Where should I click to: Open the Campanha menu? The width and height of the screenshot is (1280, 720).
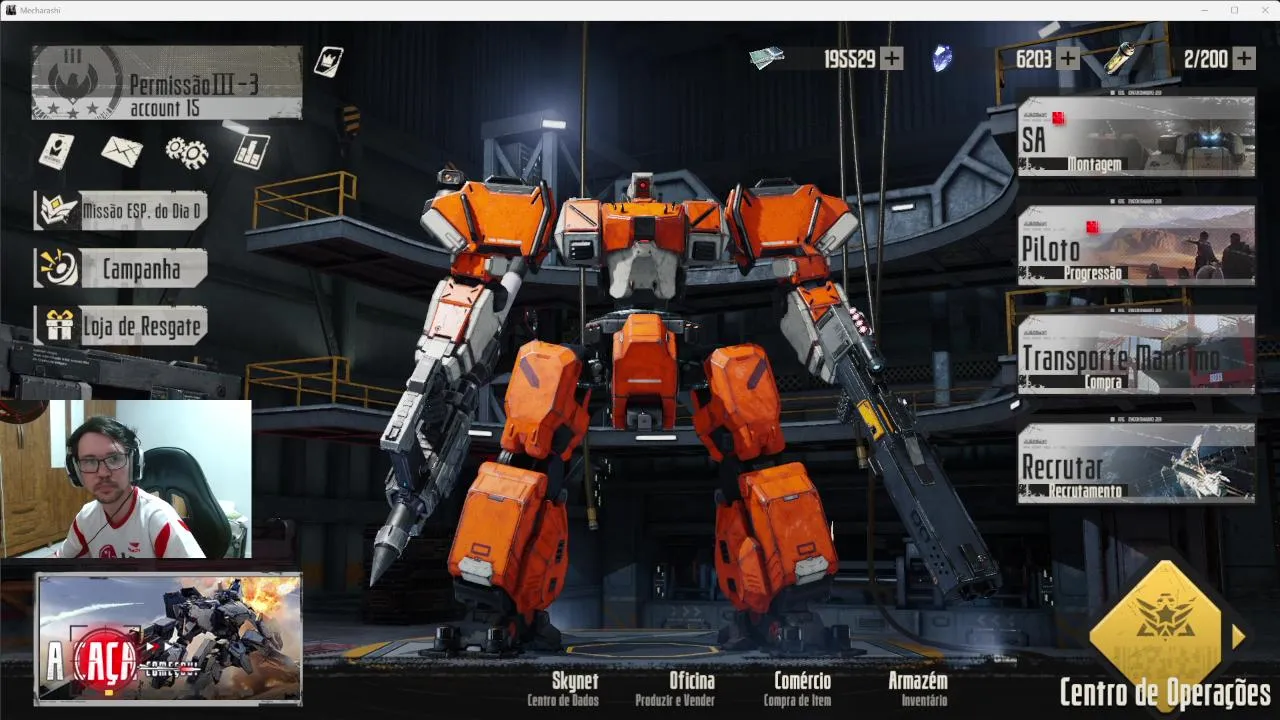pos(121,268)
